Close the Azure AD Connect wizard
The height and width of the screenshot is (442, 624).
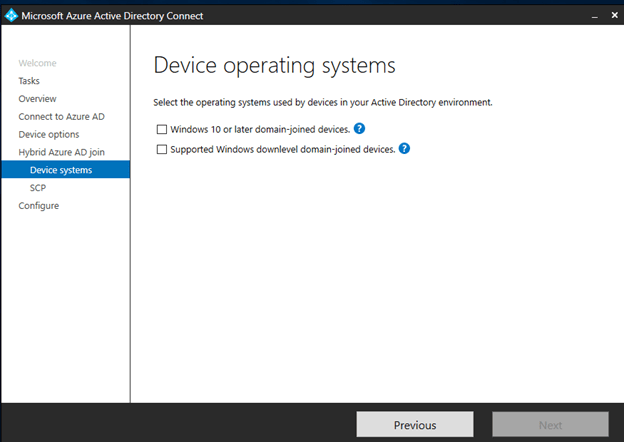pos(609,15)
